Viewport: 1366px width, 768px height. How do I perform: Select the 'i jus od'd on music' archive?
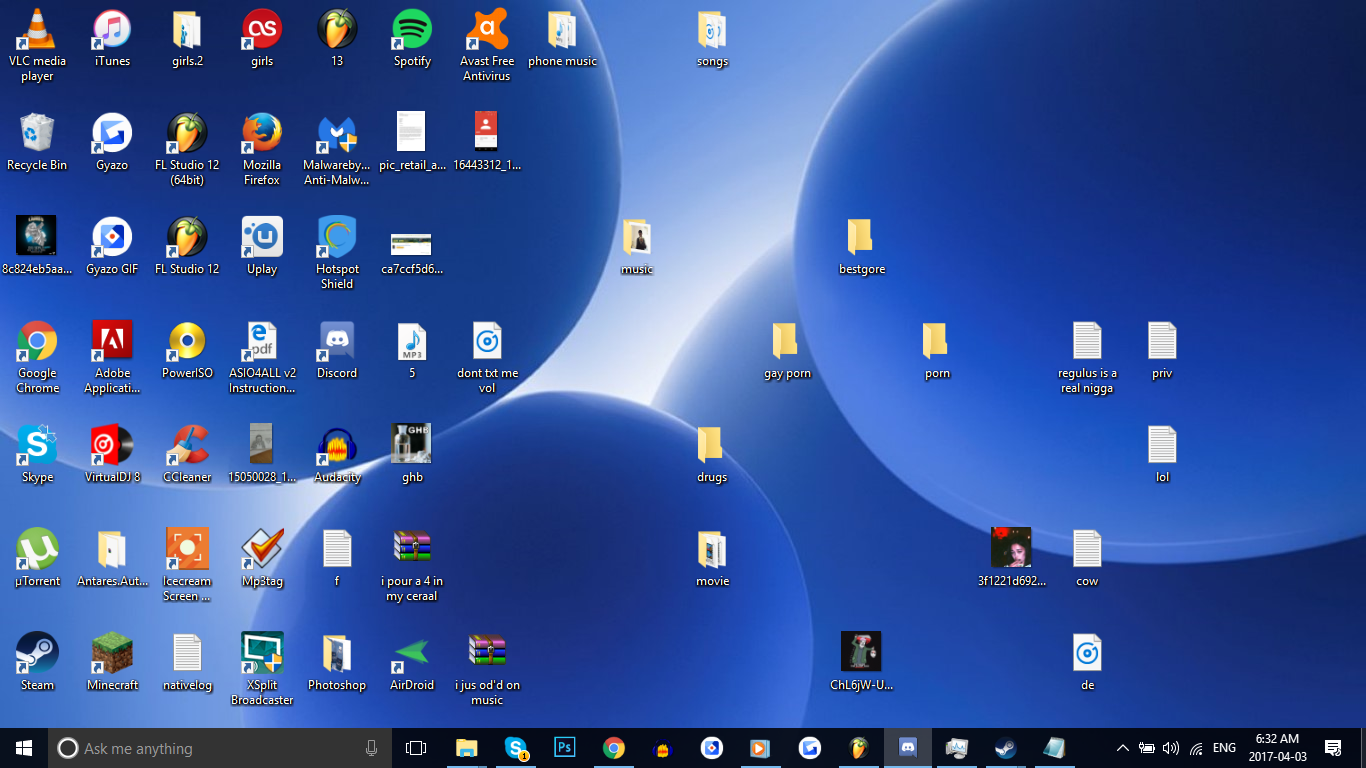(487, 669)
